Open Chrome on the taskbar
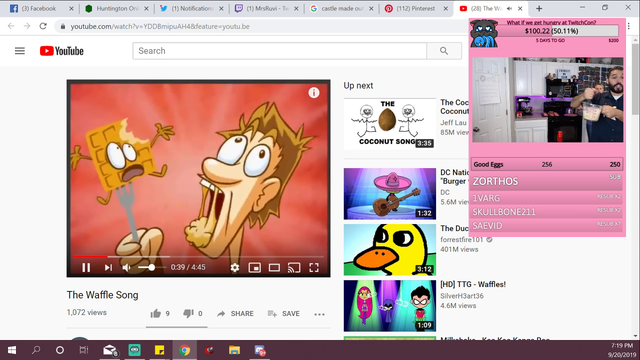This screenshot has height=360, width=640. pyautogui.click(x=184, y=350)
